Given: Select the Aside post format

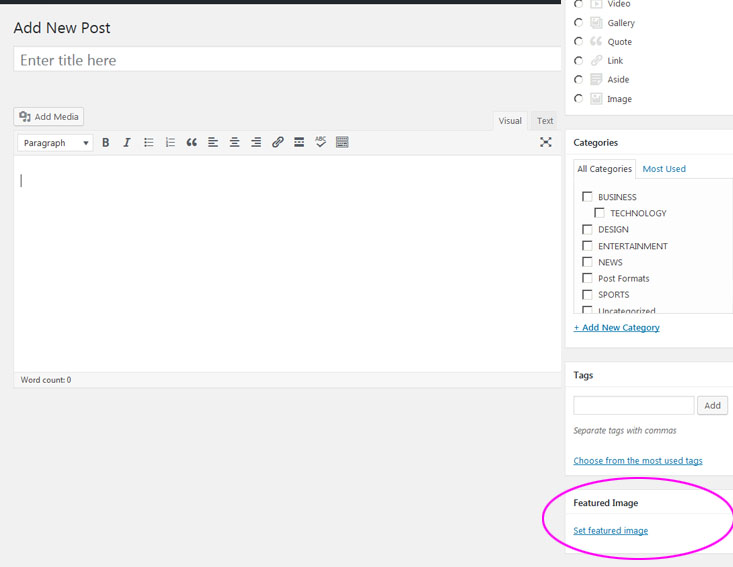Looking at the screenshot, I should coord(578,79).
